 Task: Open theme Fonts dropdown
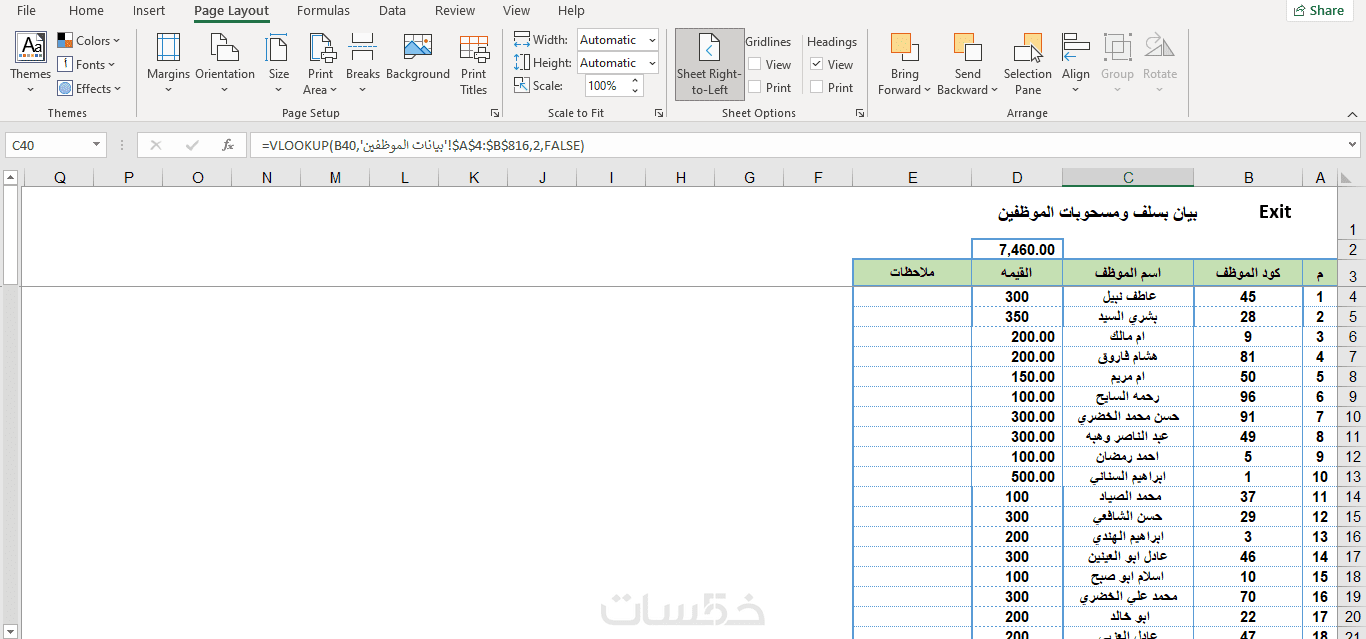[86, 65]
